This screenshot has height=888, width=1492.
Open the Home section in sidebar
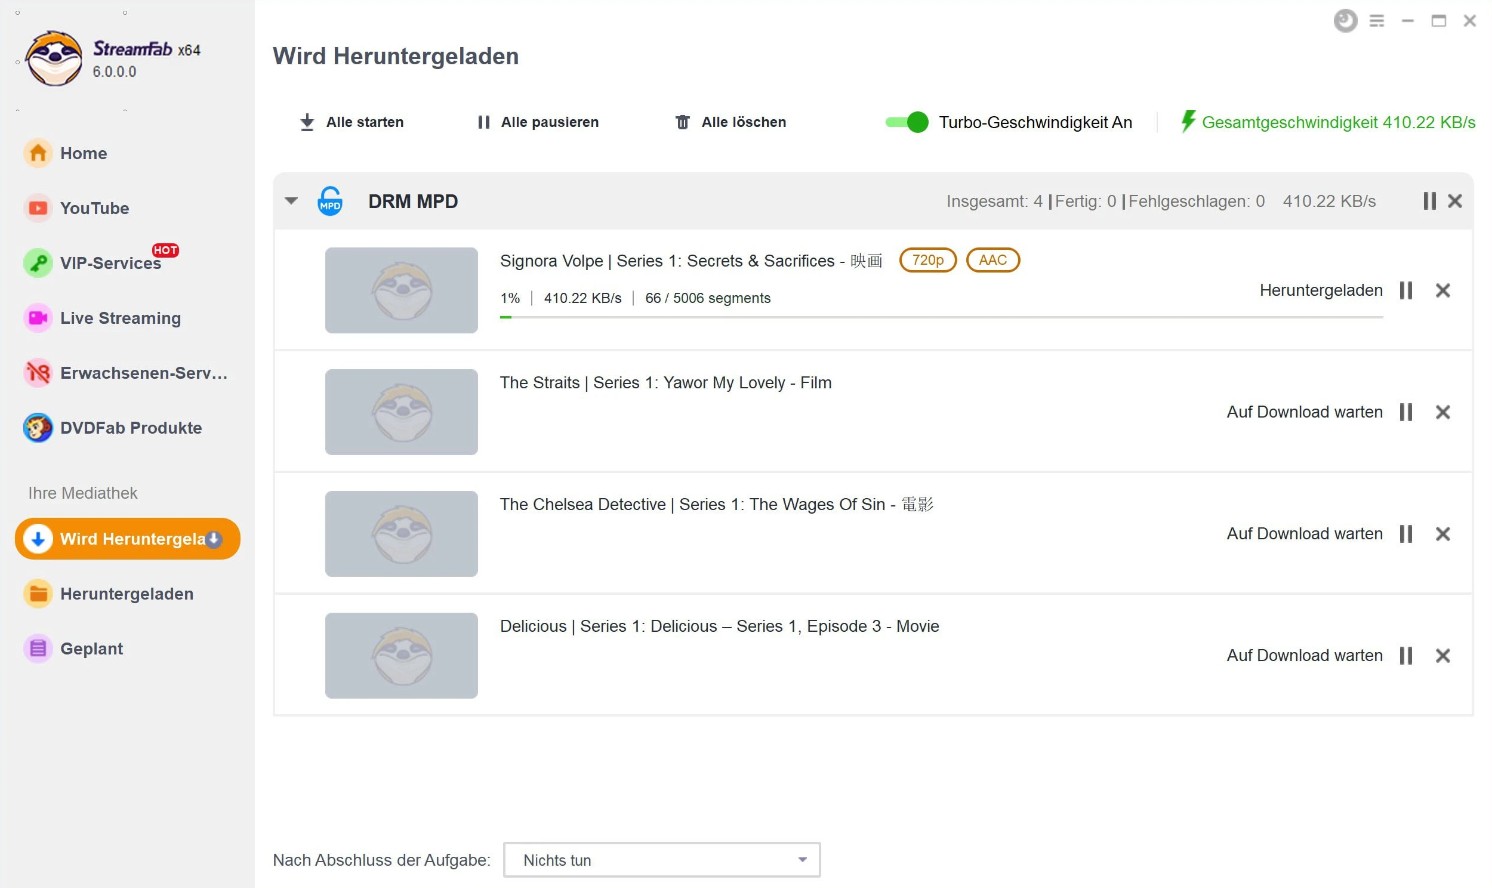(83, 153)
